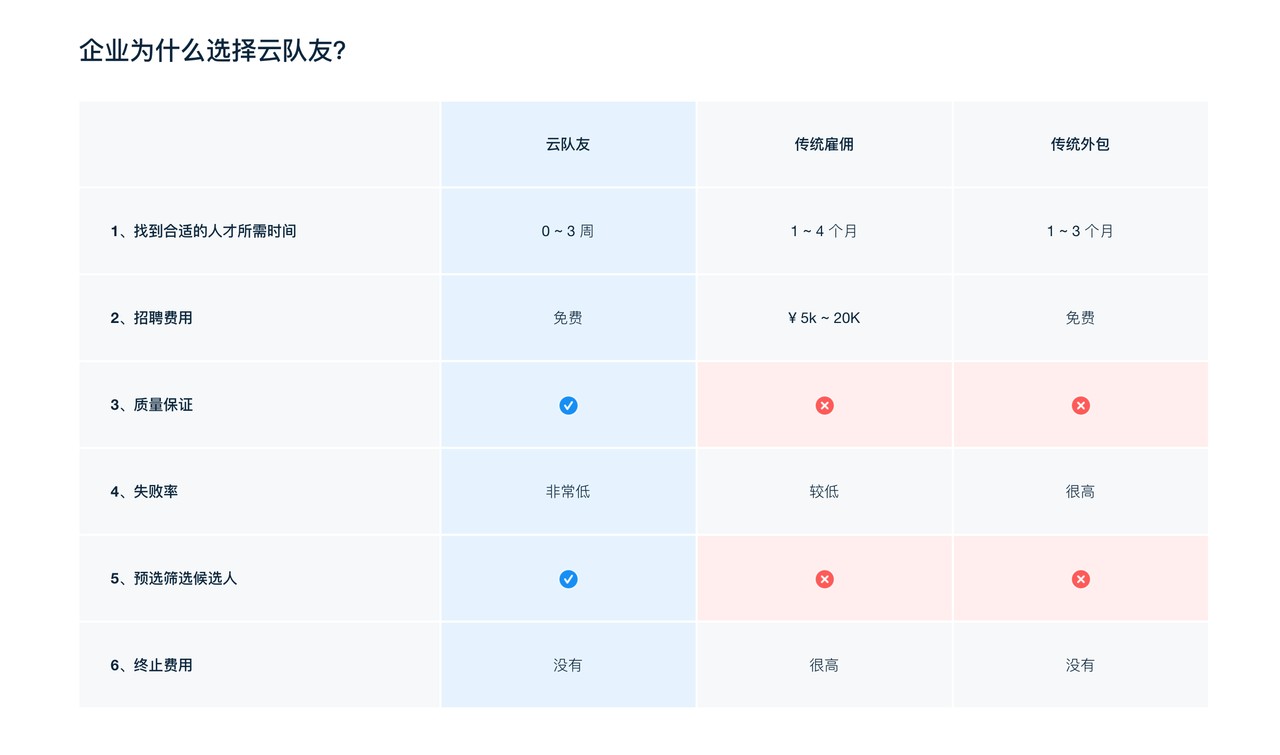
Task: Click the 终止费用 row label
Action: coord(151,665)
